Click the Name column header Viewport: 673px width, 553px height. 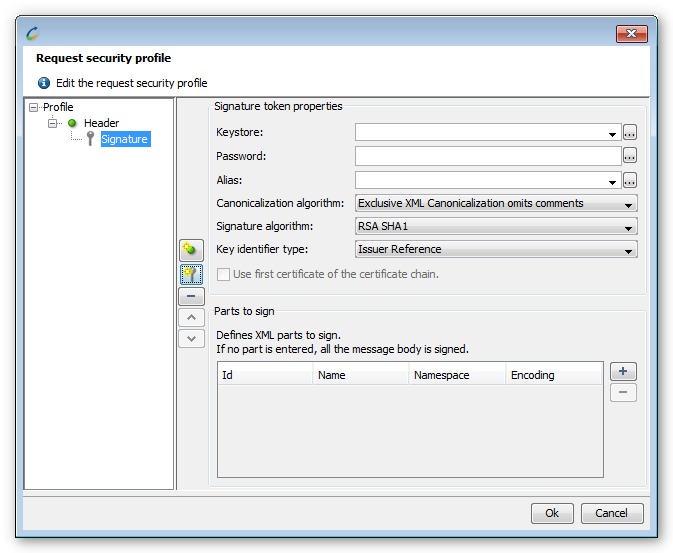tap(361, 375)
